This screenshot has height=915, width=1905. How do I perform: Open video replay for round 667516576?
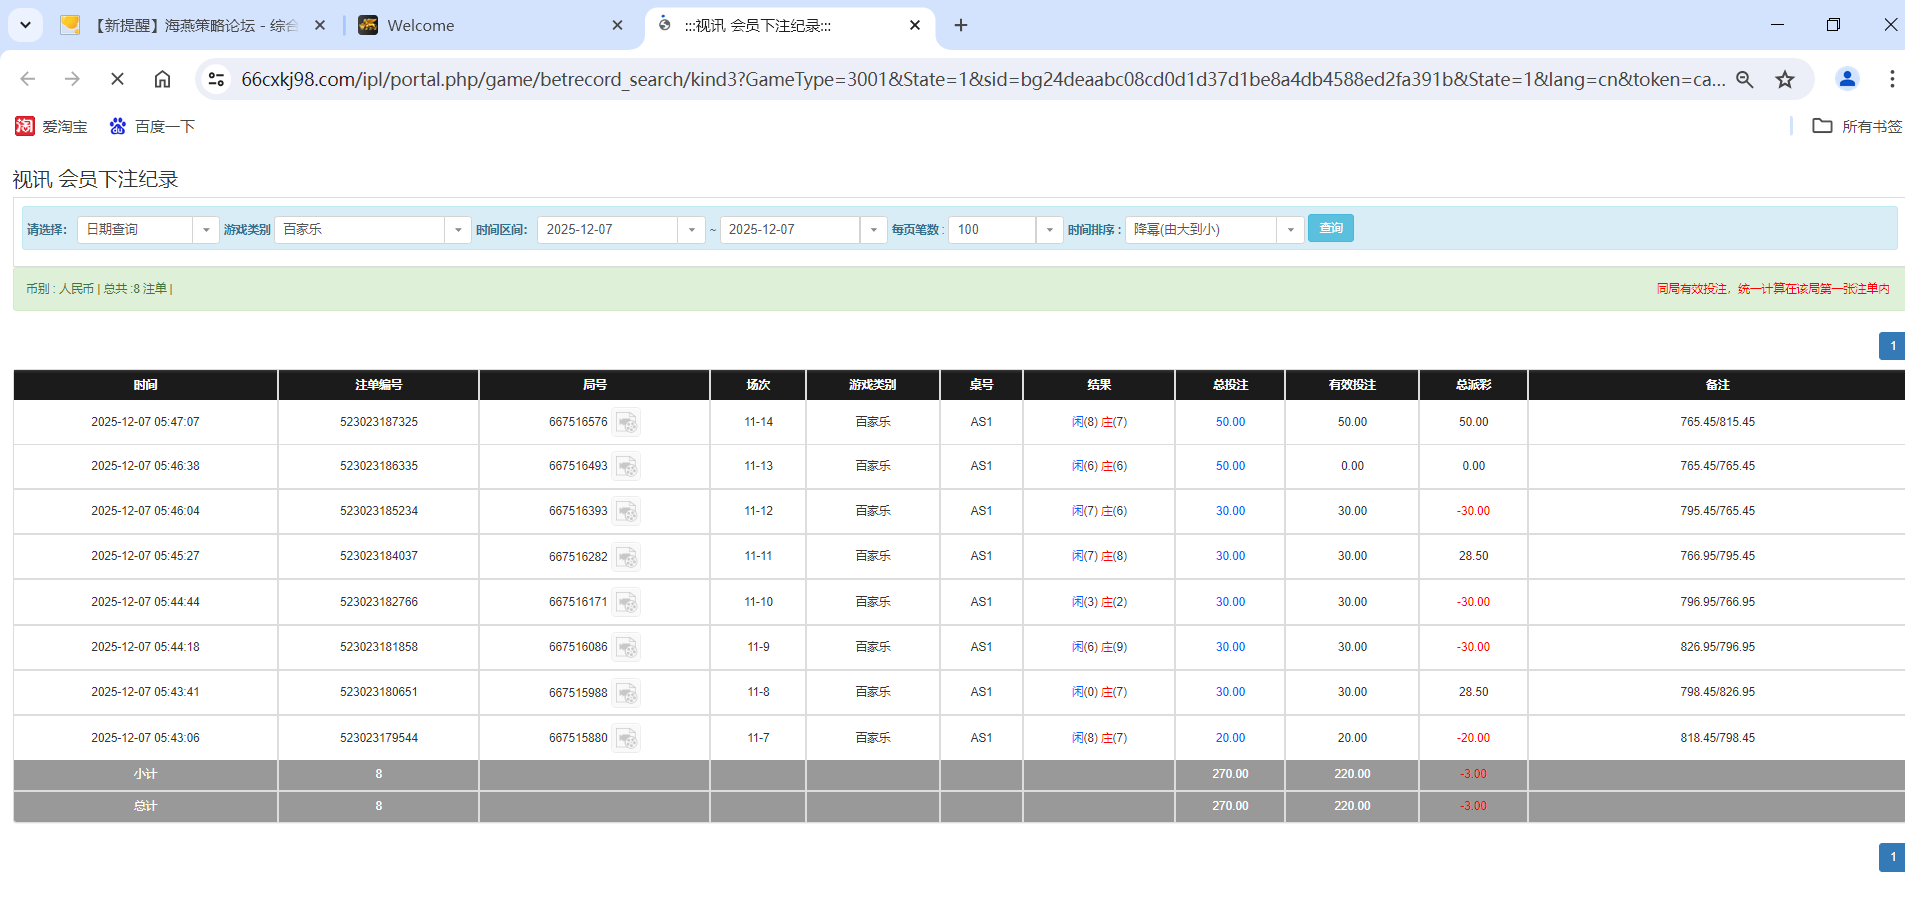627,422
